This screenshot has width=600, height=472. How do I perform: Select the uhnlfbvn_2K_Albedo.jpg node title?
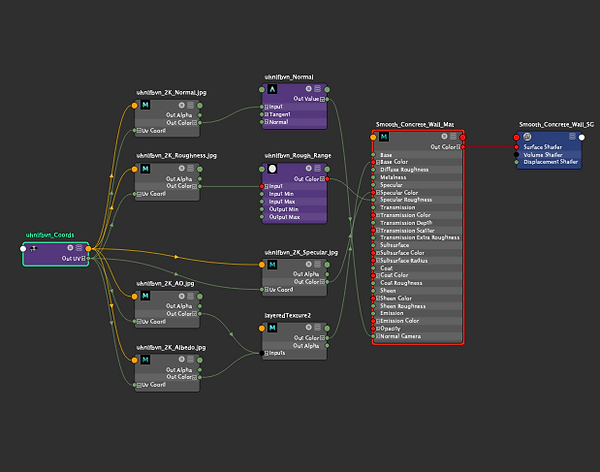point(171,348)
